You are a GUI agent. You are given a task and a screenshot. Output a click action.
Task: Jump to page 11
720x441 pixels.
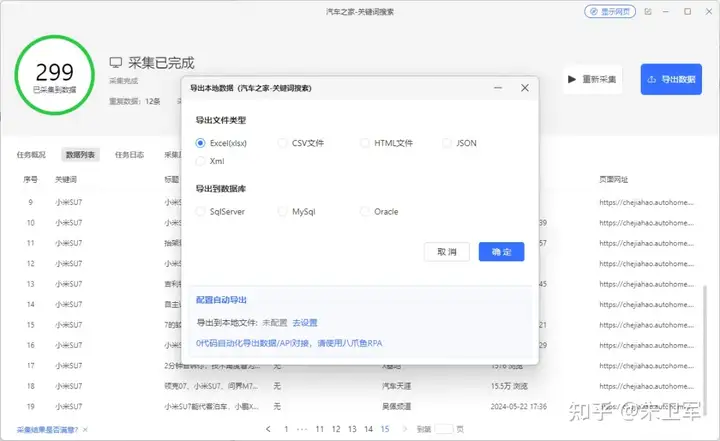(x=320, y=429)
